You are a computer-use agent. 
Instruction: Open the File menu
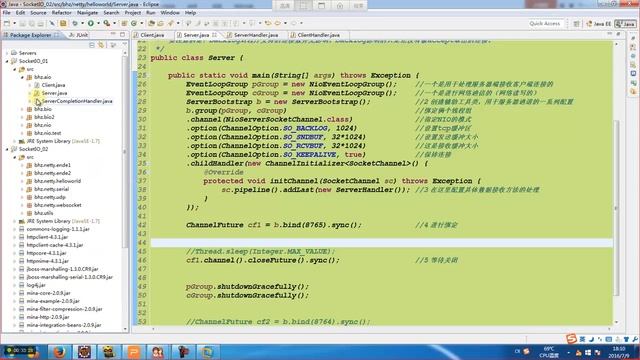pyautogui.click(x=7, y=13)
